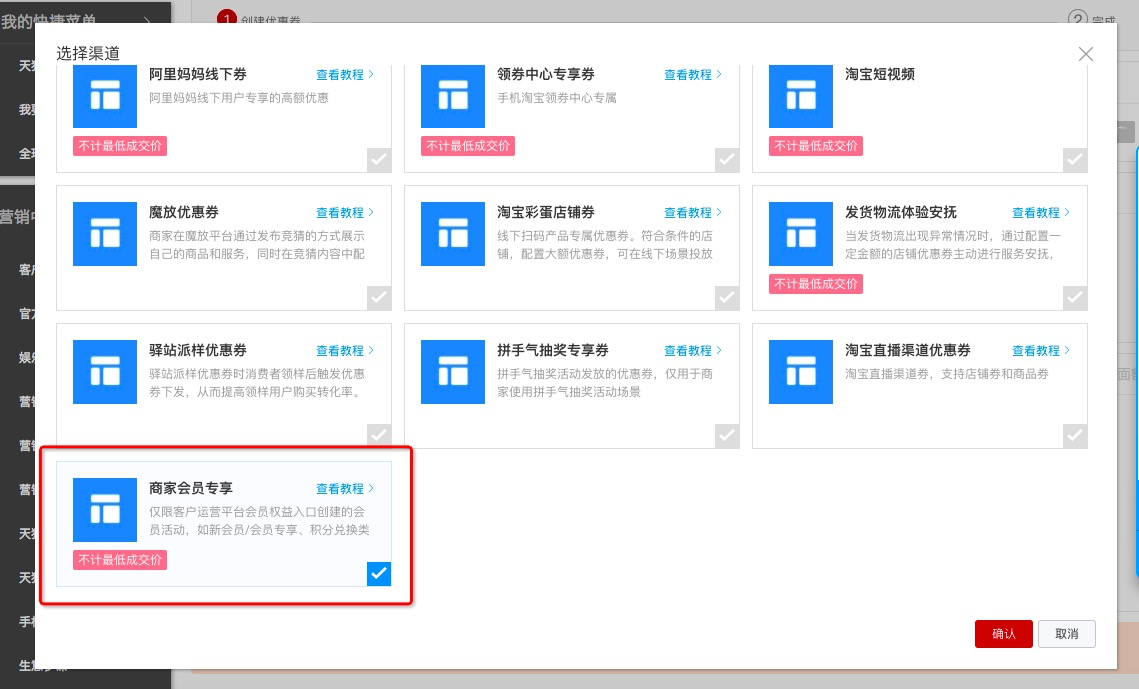Open 查看教程 for 领券中心专享券
Screen dimensions: 1139x689
coord(693,75)
